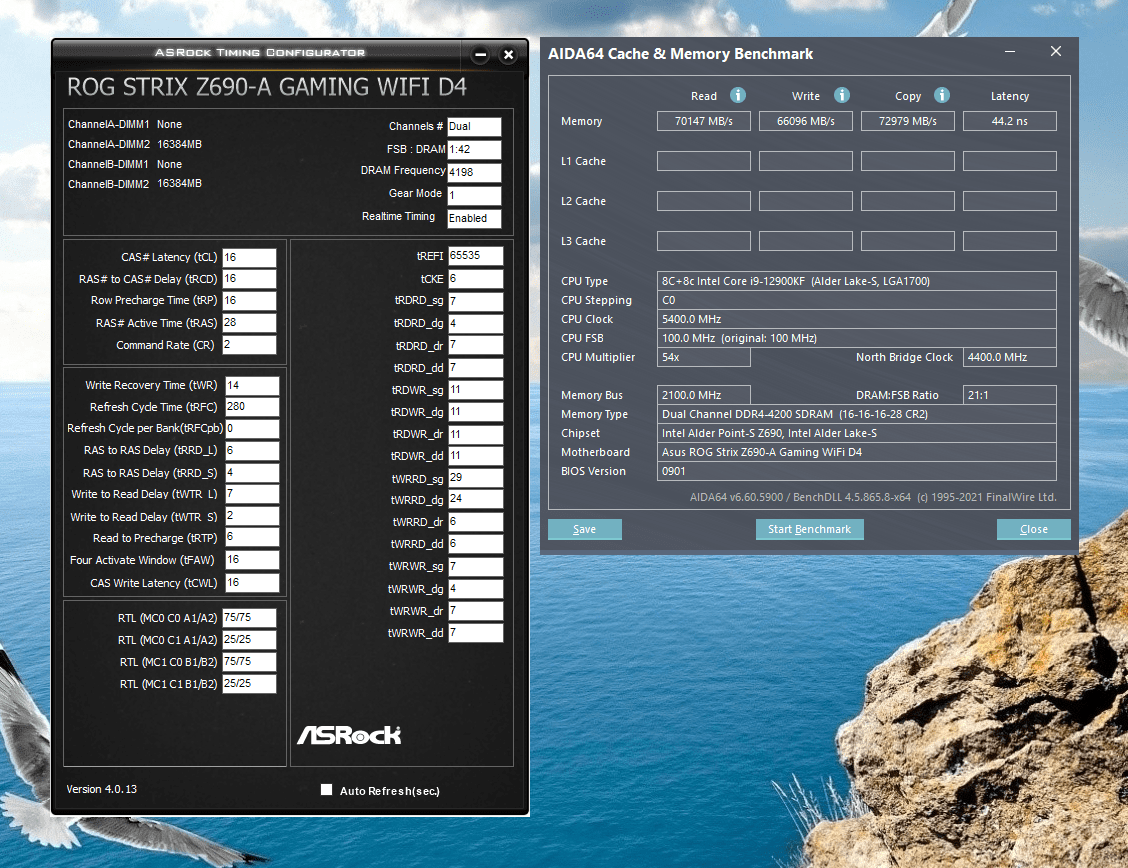
Task: Click the tWRRD_dg field showing 24
Action: pos(476,499)
